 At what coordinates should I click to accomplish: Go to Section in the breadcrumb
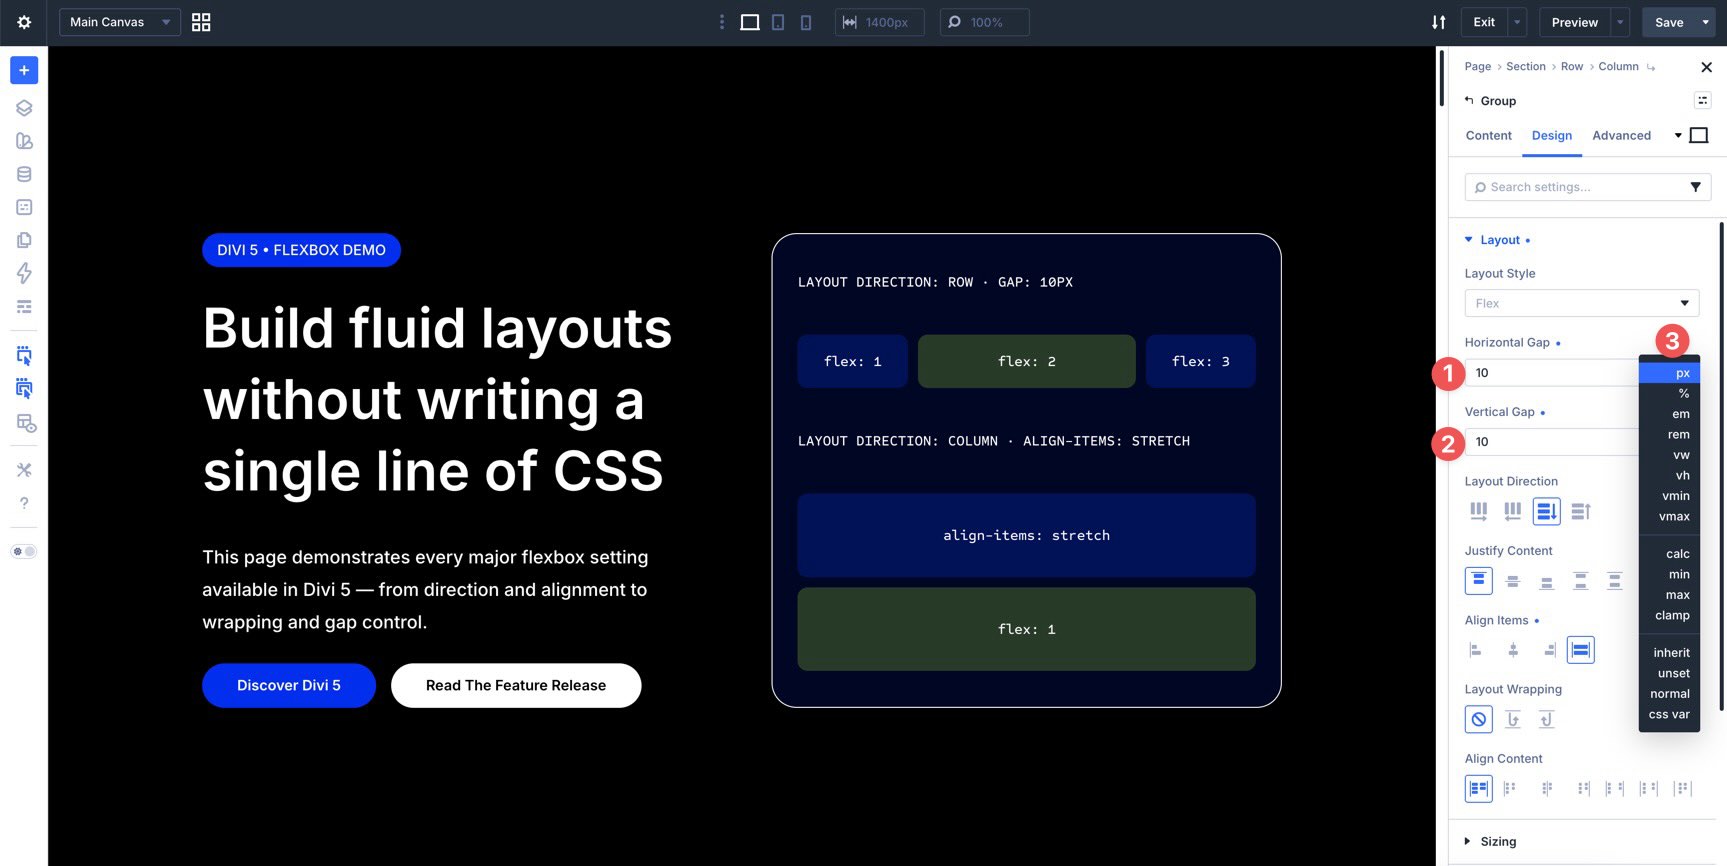coord(1525,67)
